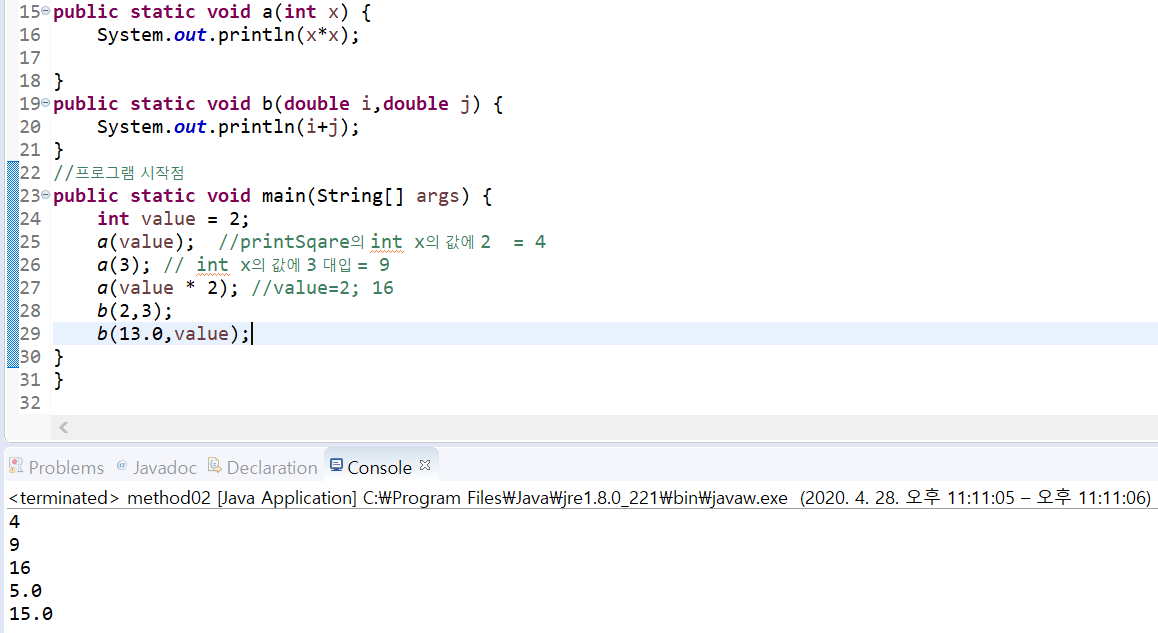This screenshot has height=633, width=1158.
Task: Click line number 24 in the gutter
Action: pos(30,219)
